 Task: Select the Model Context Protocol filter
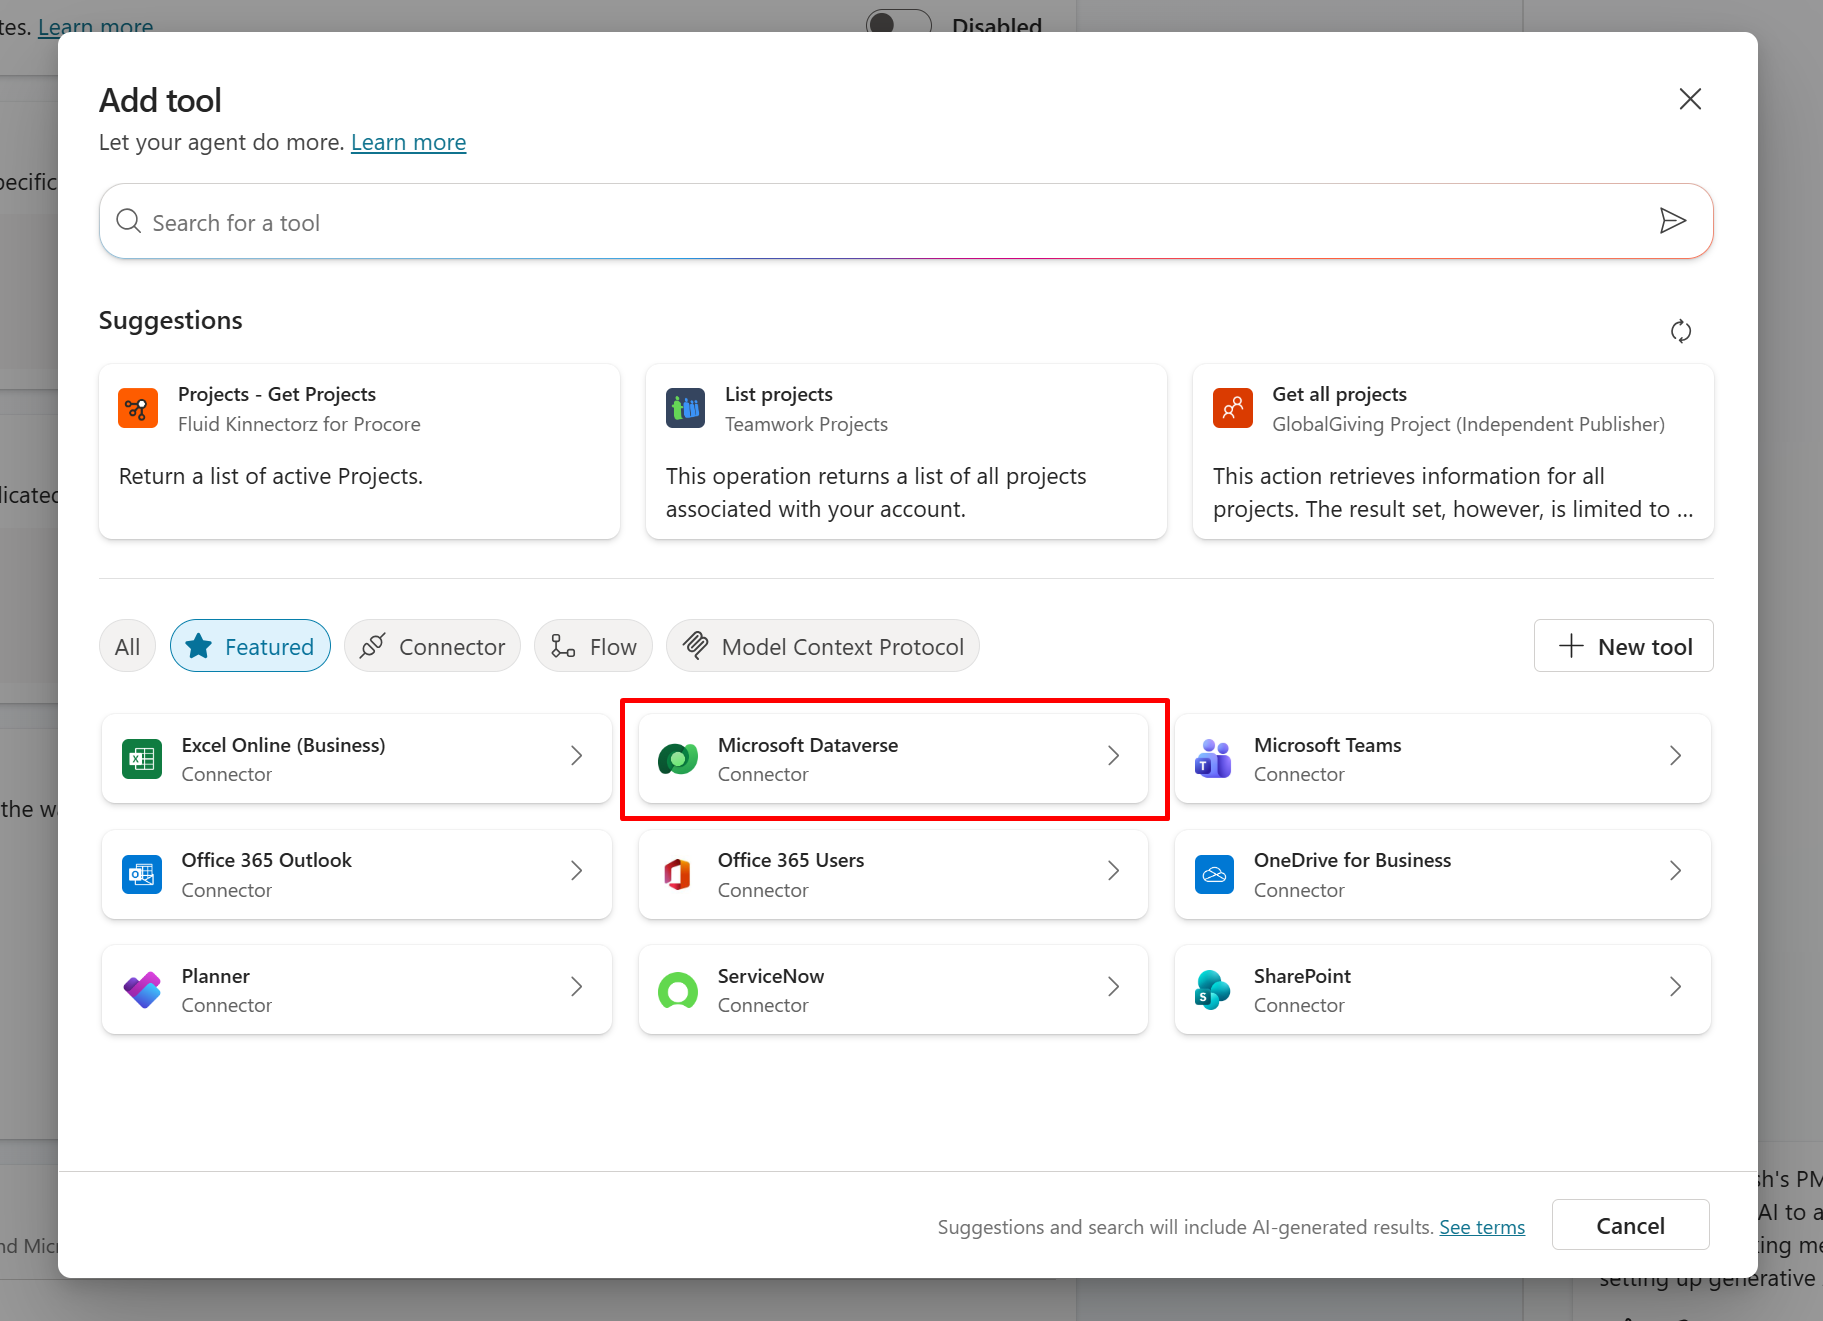[822, 646]
